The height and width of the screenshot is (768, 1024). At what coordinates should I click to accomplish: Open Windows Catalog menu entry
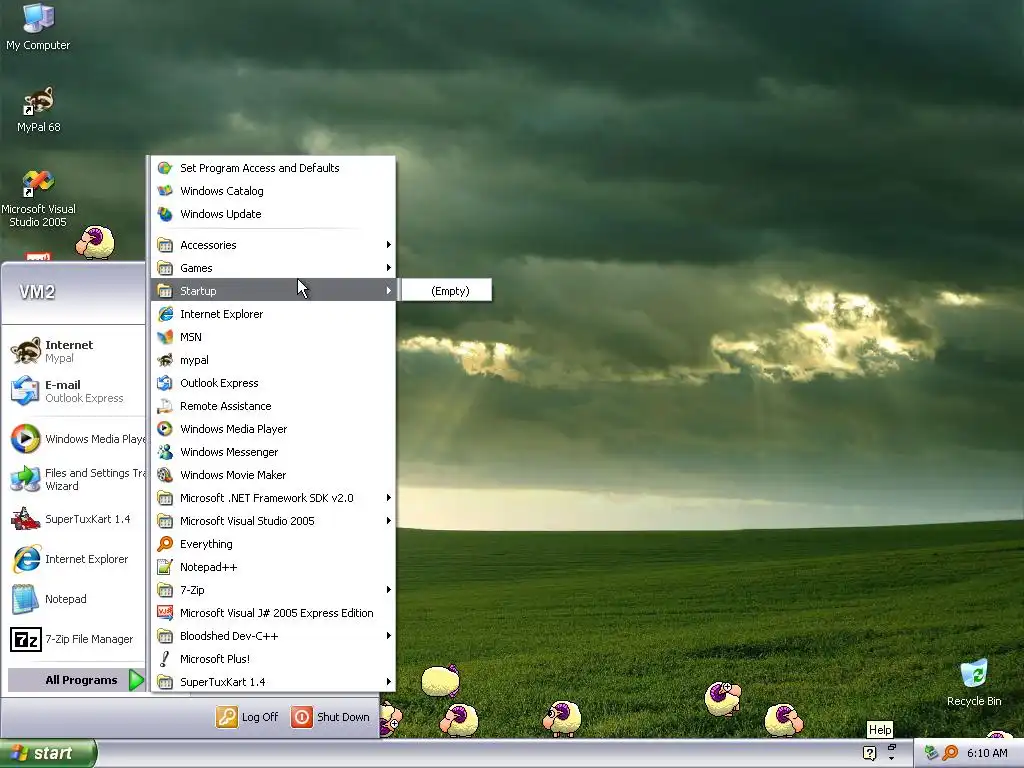point(273,191)
